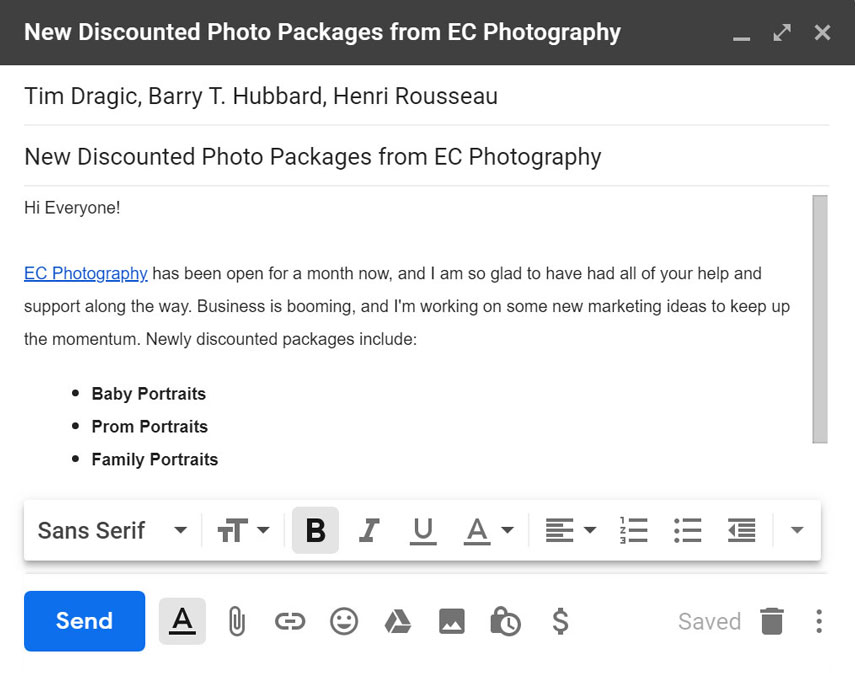Open more options three-dot menu
The image size is (855, 673).
[x=818, y=621]
